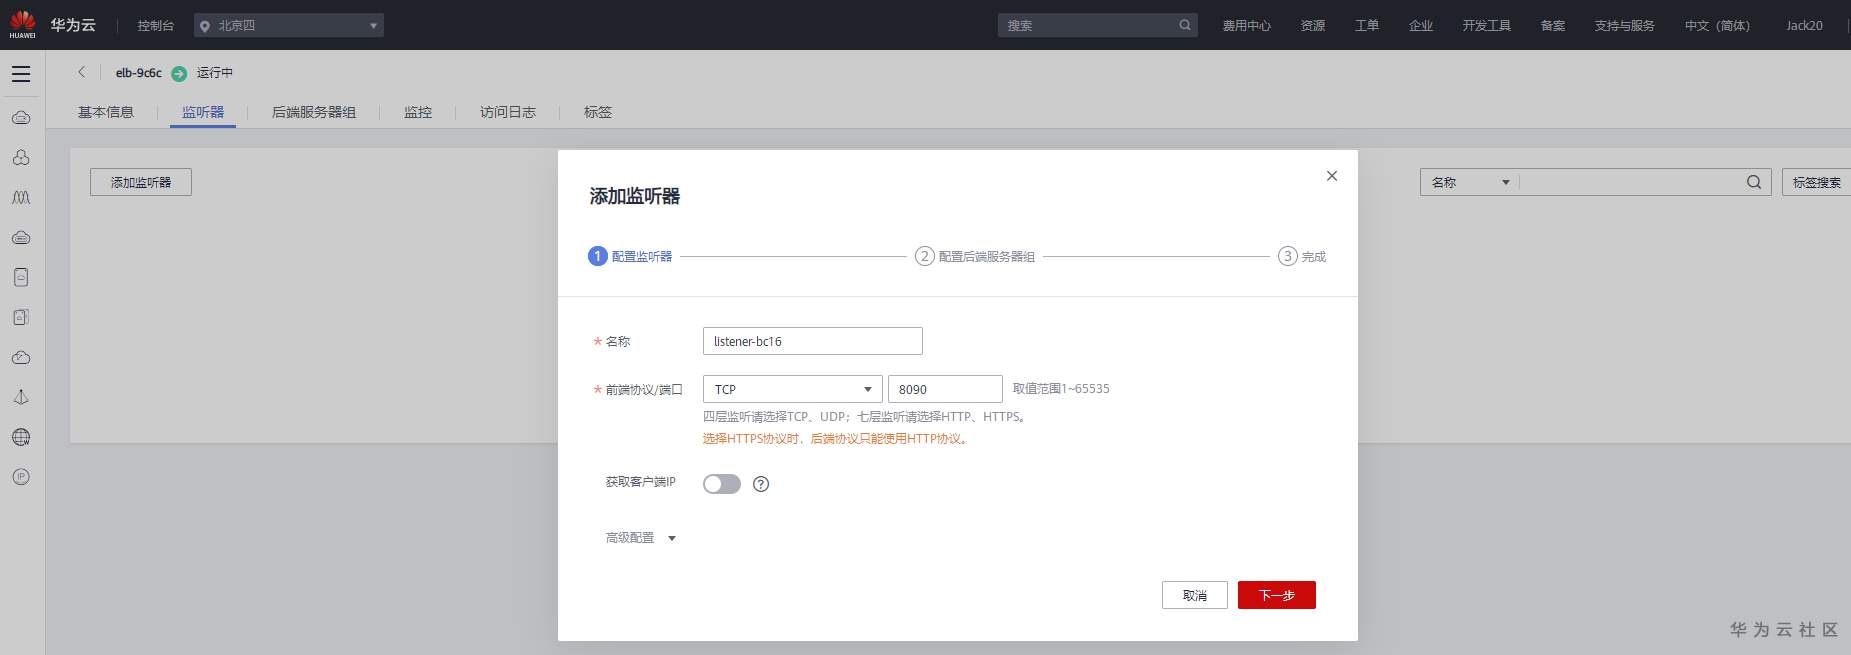
Task: Click the listener name input field
Action: 813,341
